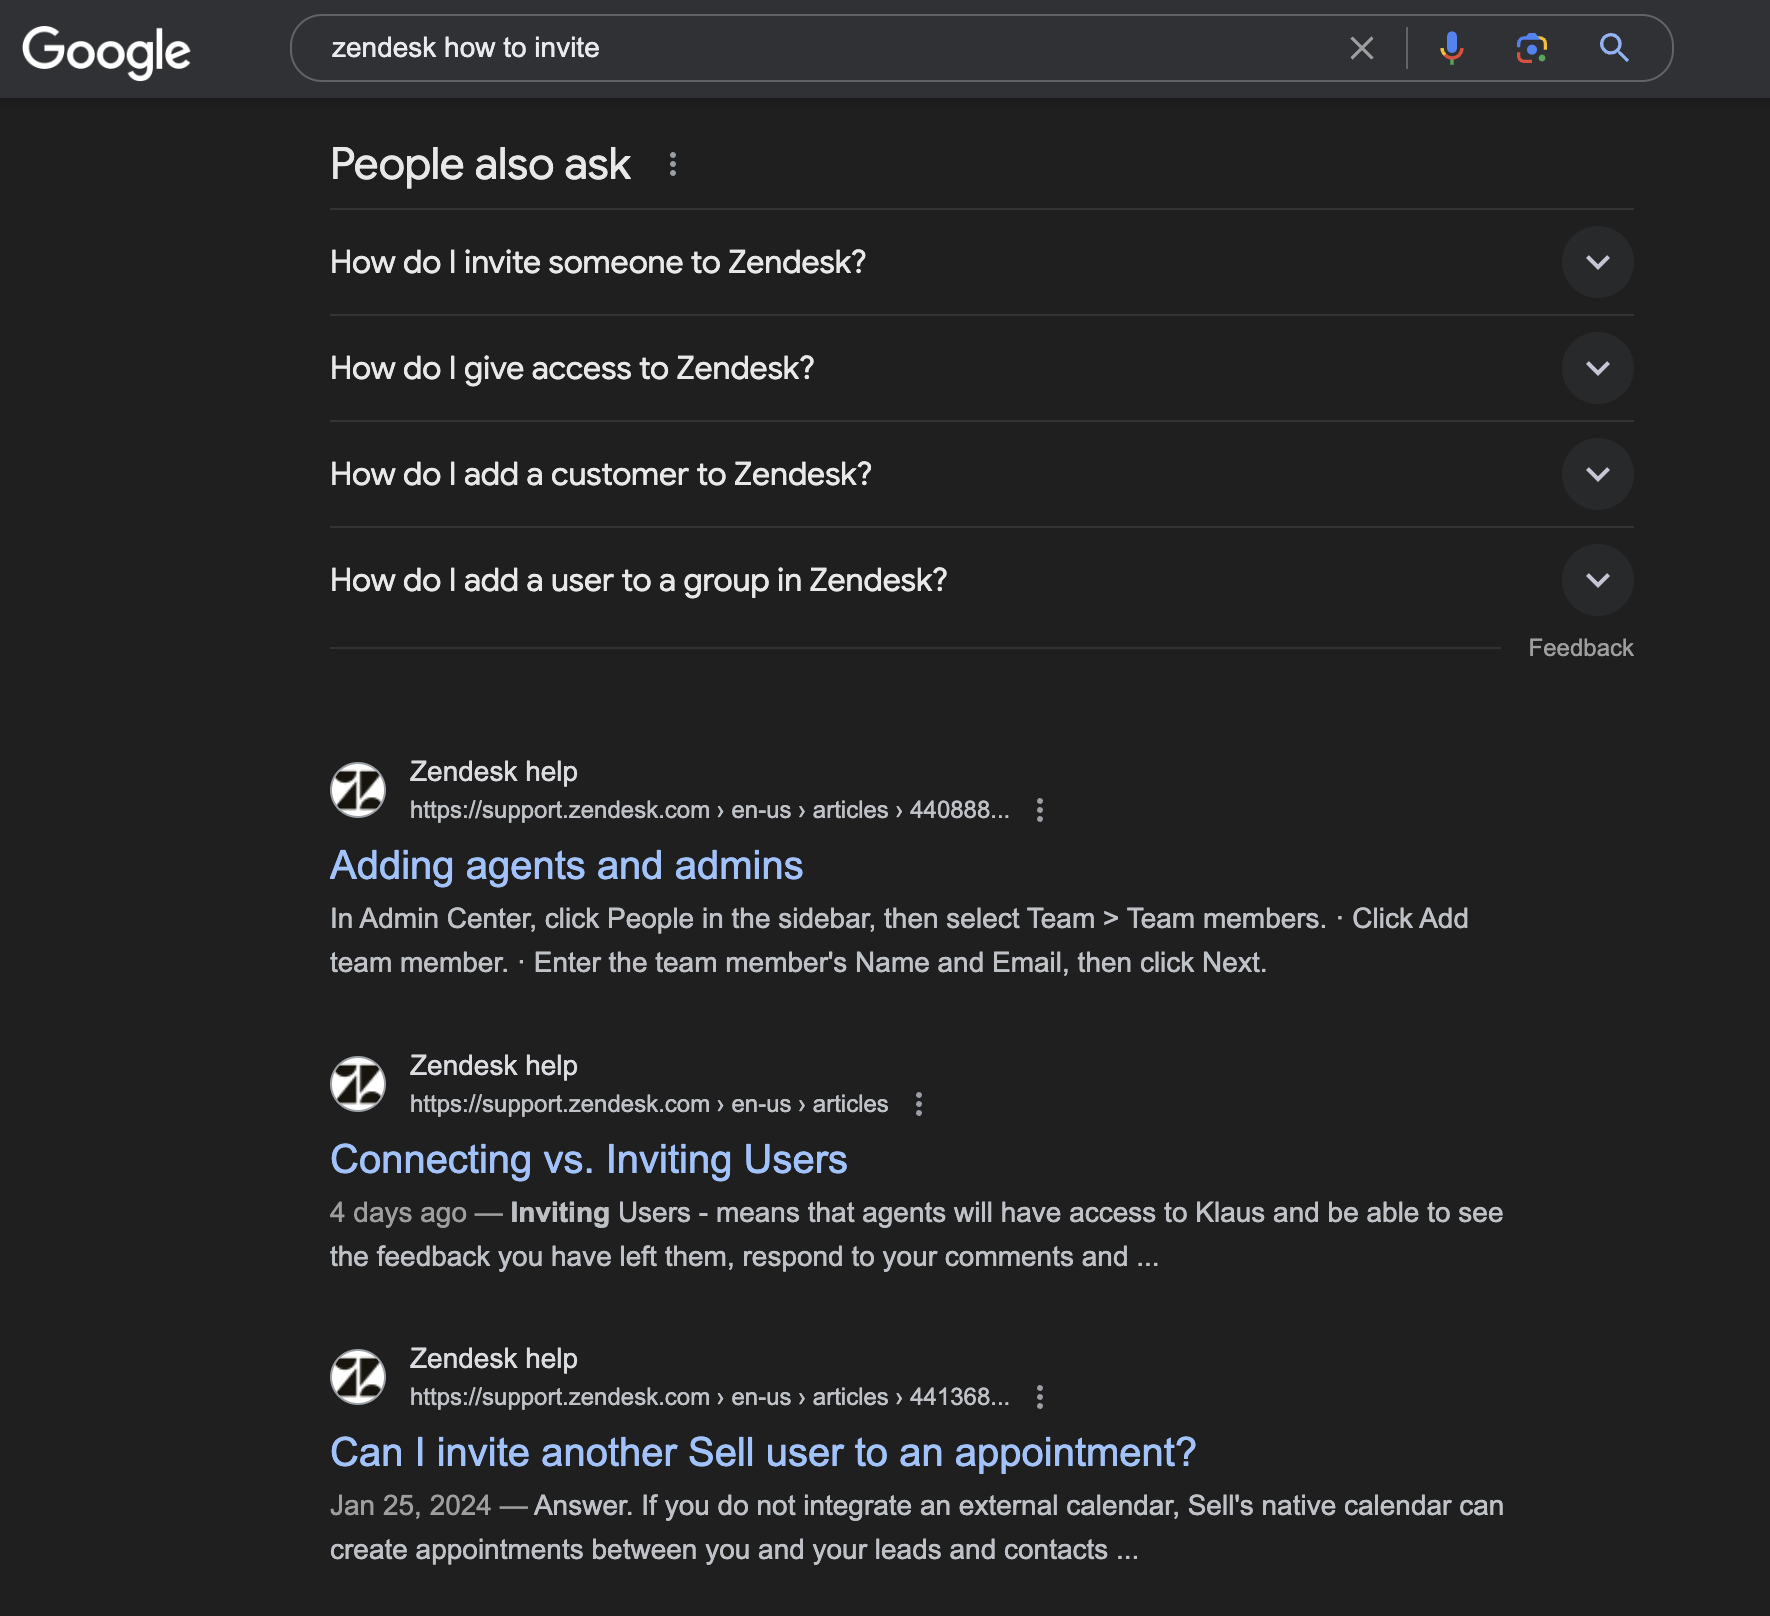
Task: Clear the search query with the X icon
Action: click(1361, 47)
